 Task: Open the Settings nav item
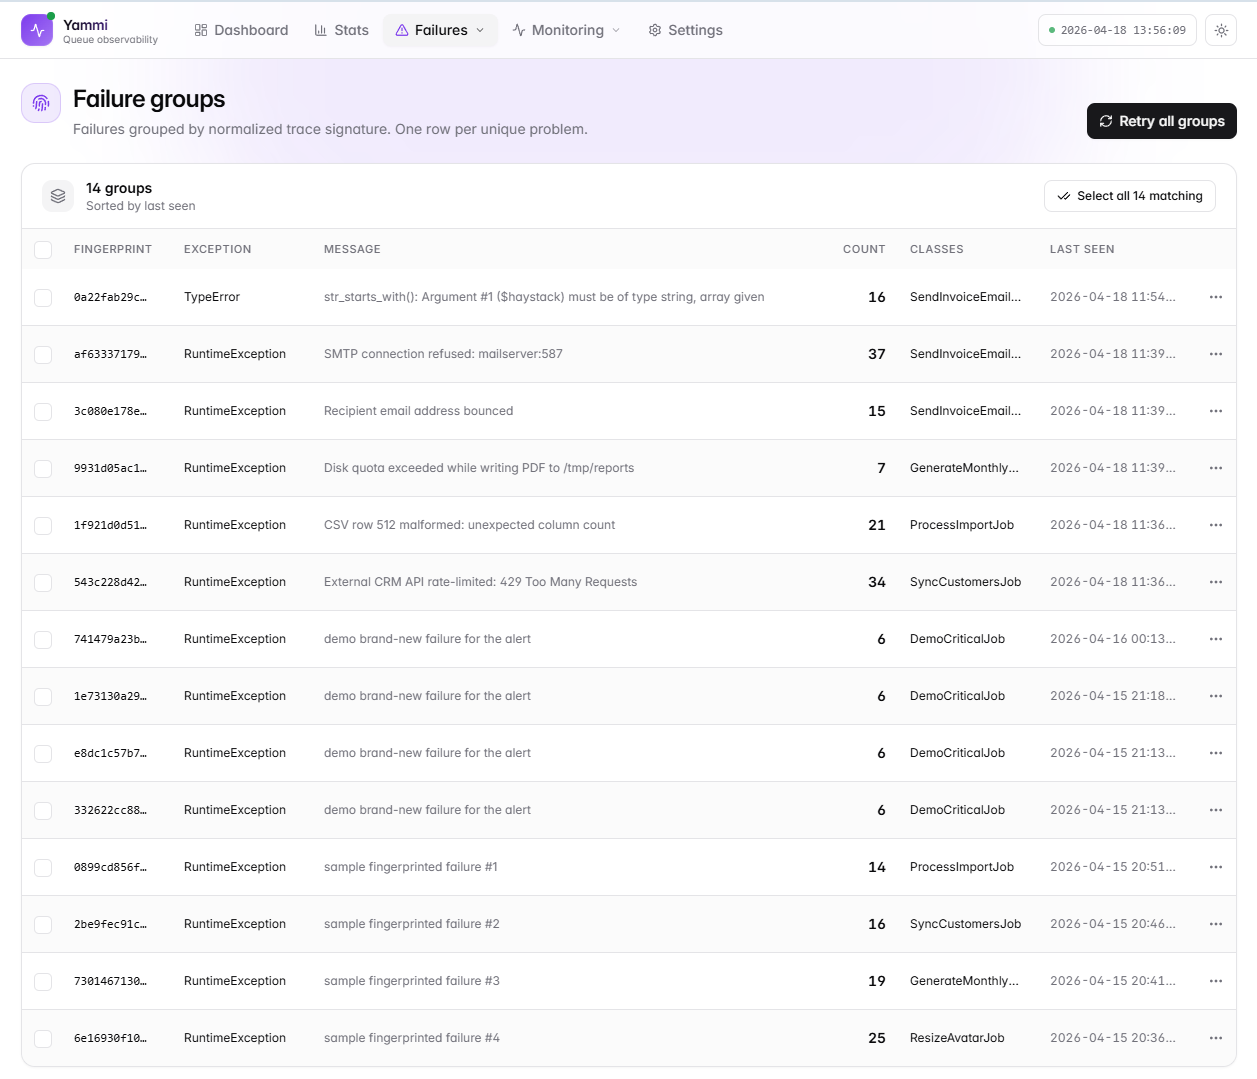point(685,30)
